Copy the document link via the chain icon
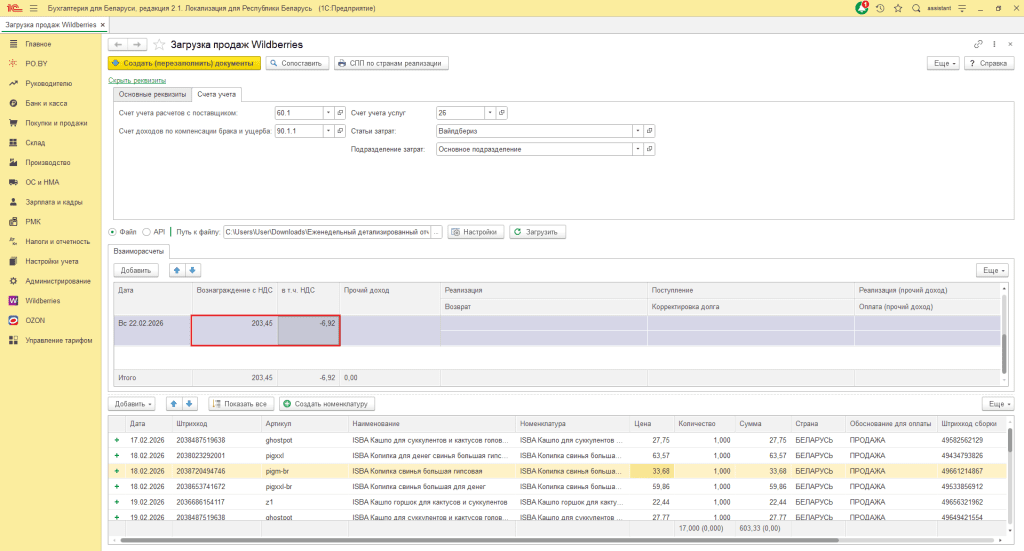 pos(978,45)
